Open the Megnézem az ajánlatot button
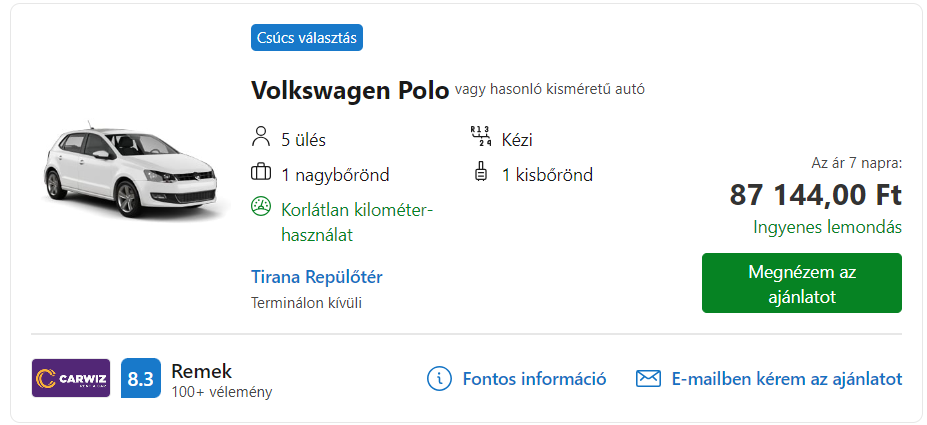The image size is (927, 425). 802,283
